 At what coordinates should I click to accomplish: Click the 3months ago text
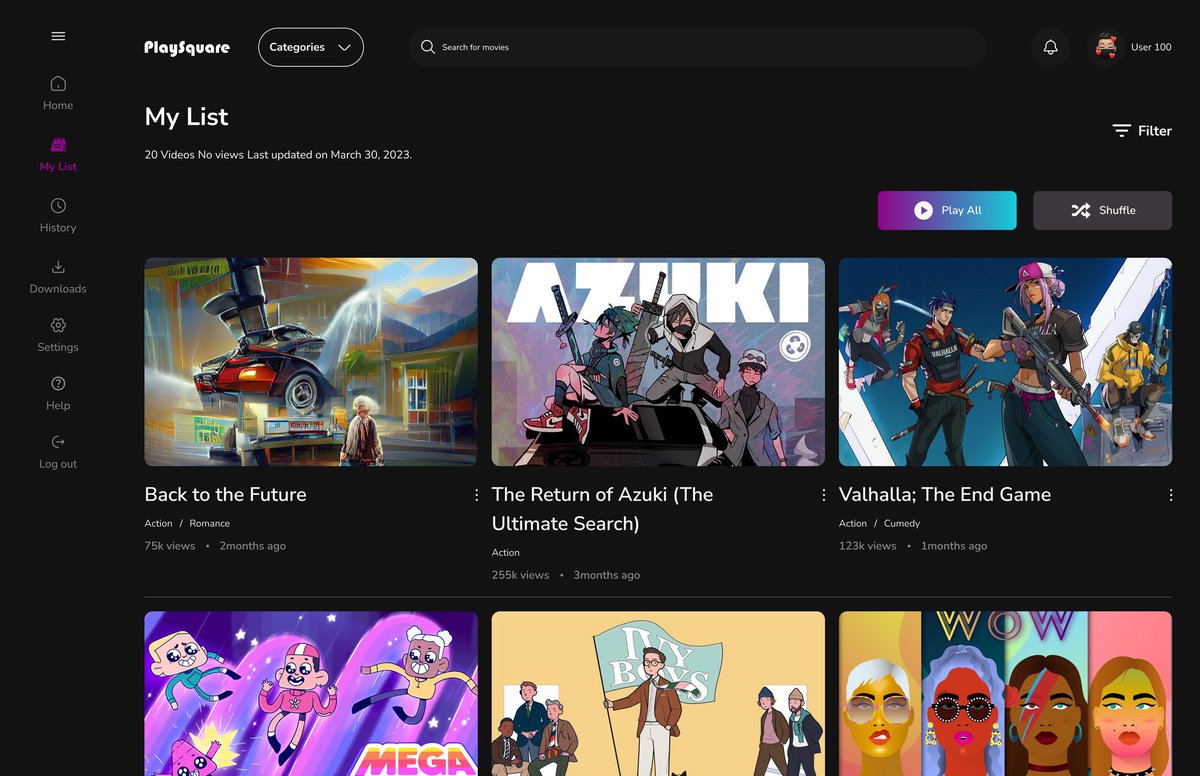click(607, 575)
